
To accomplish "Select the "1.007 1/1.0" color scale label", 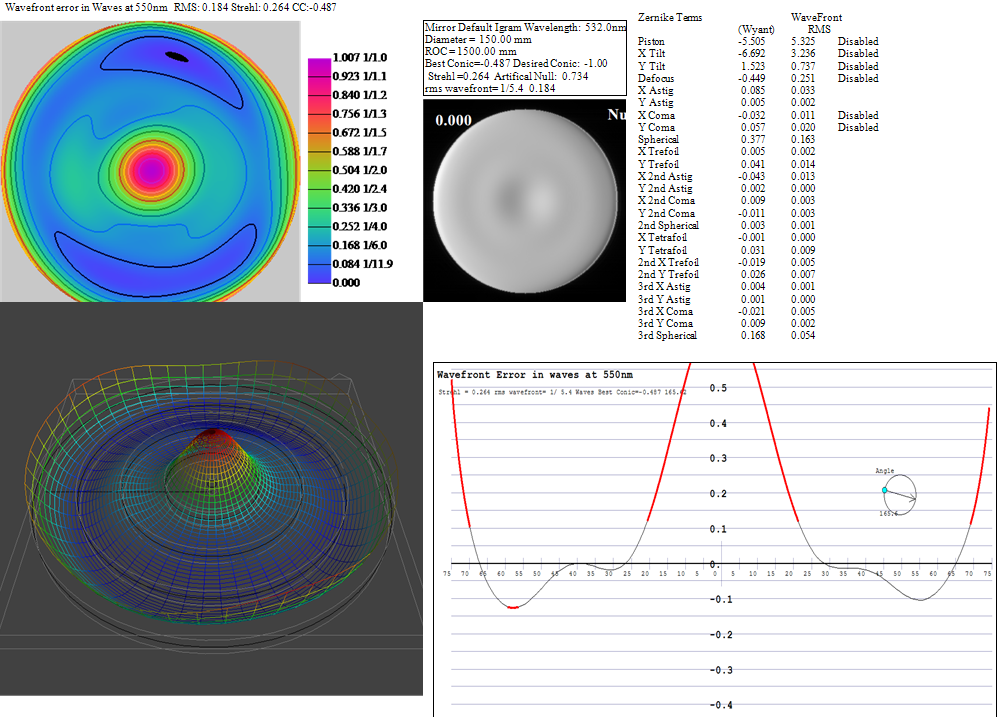I will tap(359, 57).
